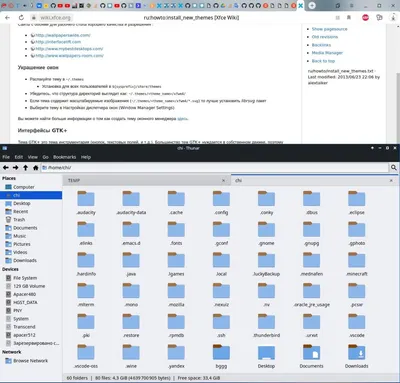Go back with Thunar's left arrow
Viewport: 400px width, 383px height.
click(6, 168)
